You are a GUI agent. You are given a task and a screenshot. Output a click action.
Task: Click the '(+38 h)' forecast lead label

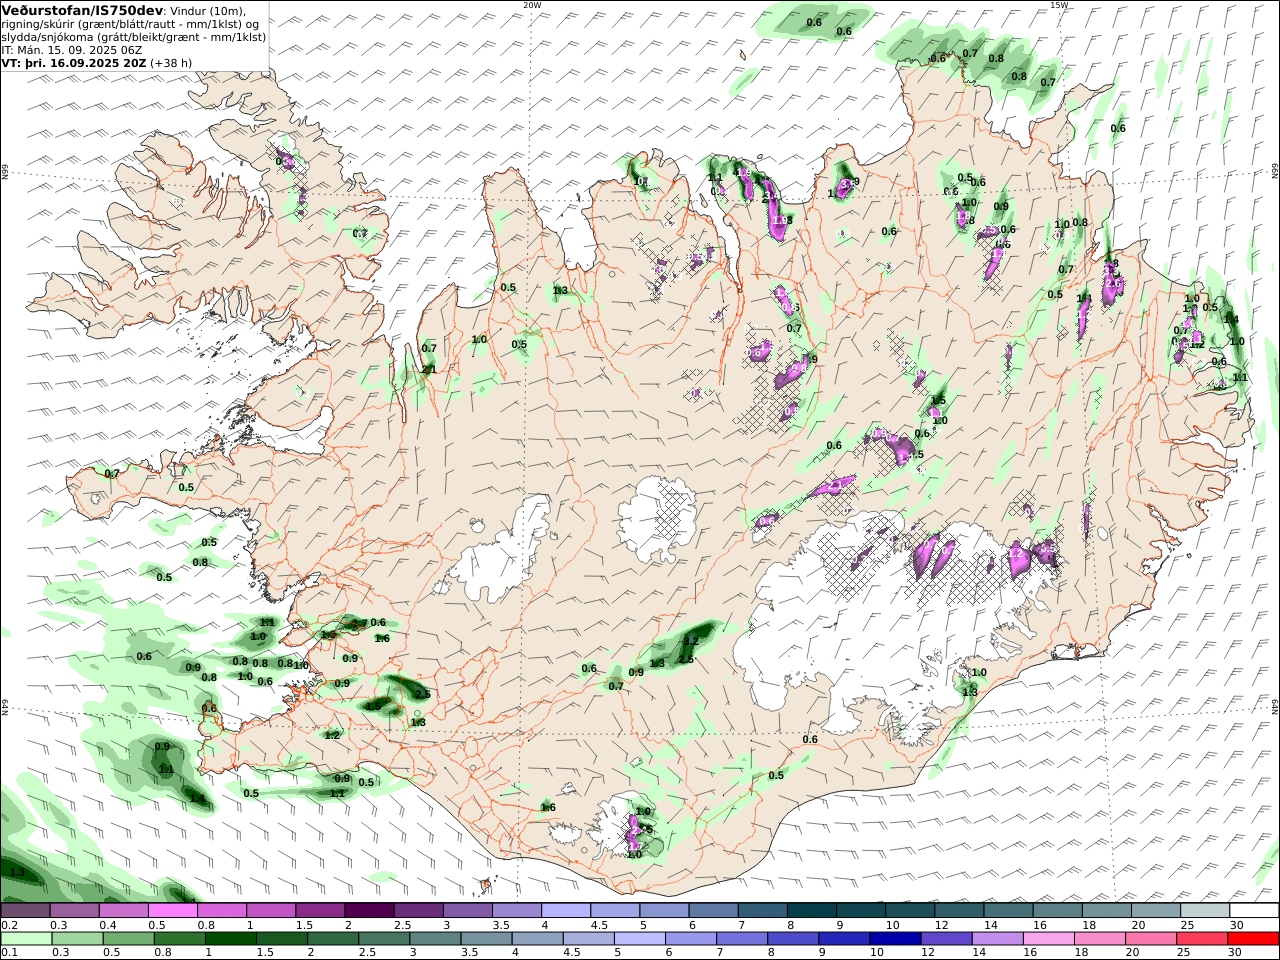pyautogui.click(x=172, y=62)
